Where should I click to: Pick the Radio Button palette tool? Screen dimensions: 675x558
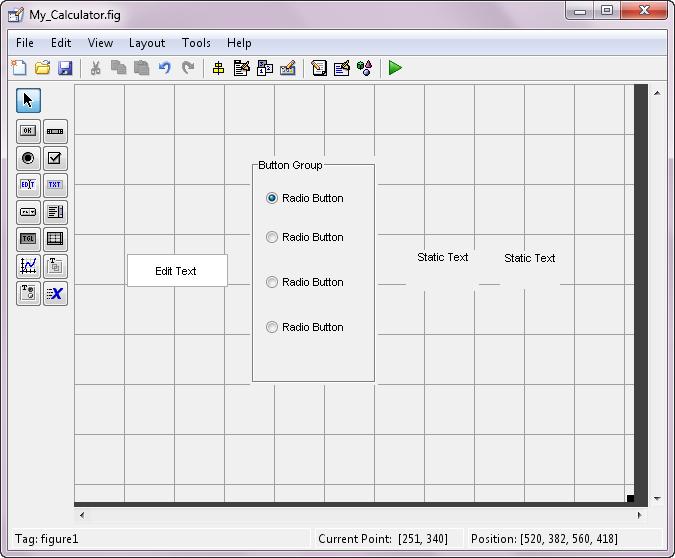click(x=28, y=158)
